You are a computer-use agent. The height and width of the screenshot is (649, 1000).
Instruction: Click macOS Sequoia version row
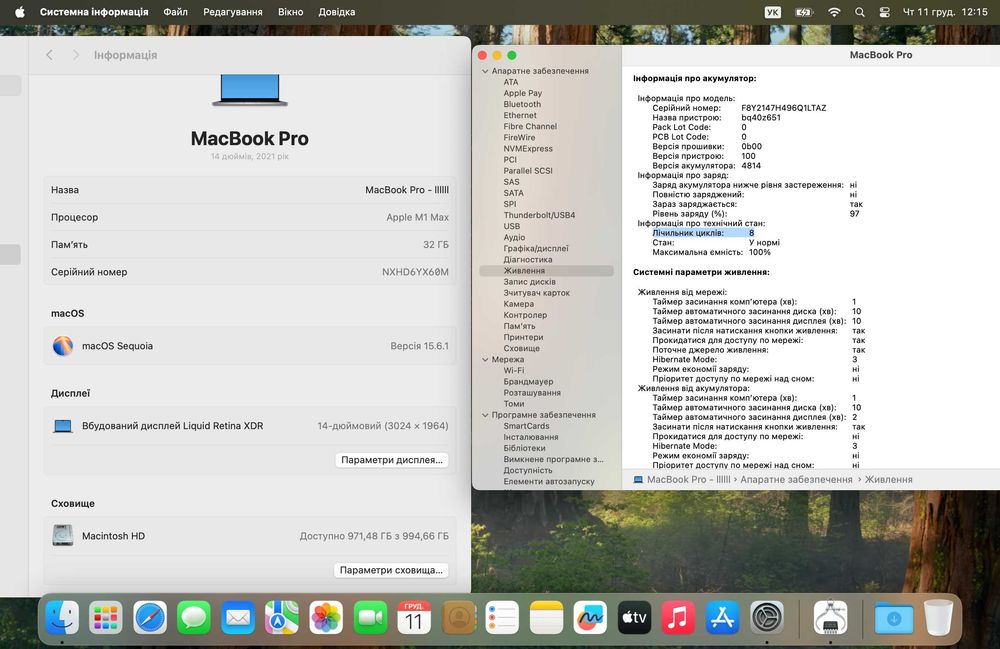coord(249,346)
